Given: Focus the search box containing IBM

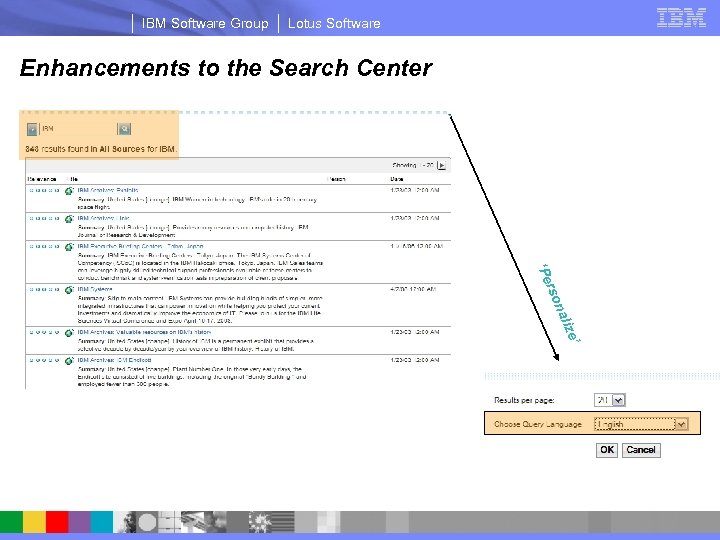Looking at the screenshot, I should pyautogui.click(x=78, y=129).
